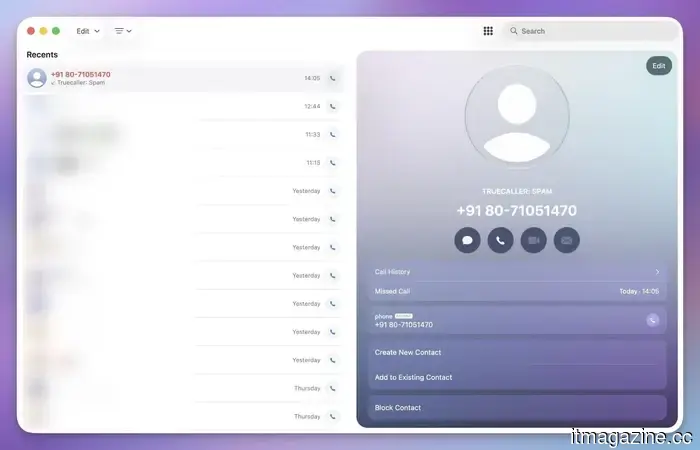Click the 11:15 time in Recents
This screenshot has width=700, height=450.
pyautogui.click(x=313, y=162)
